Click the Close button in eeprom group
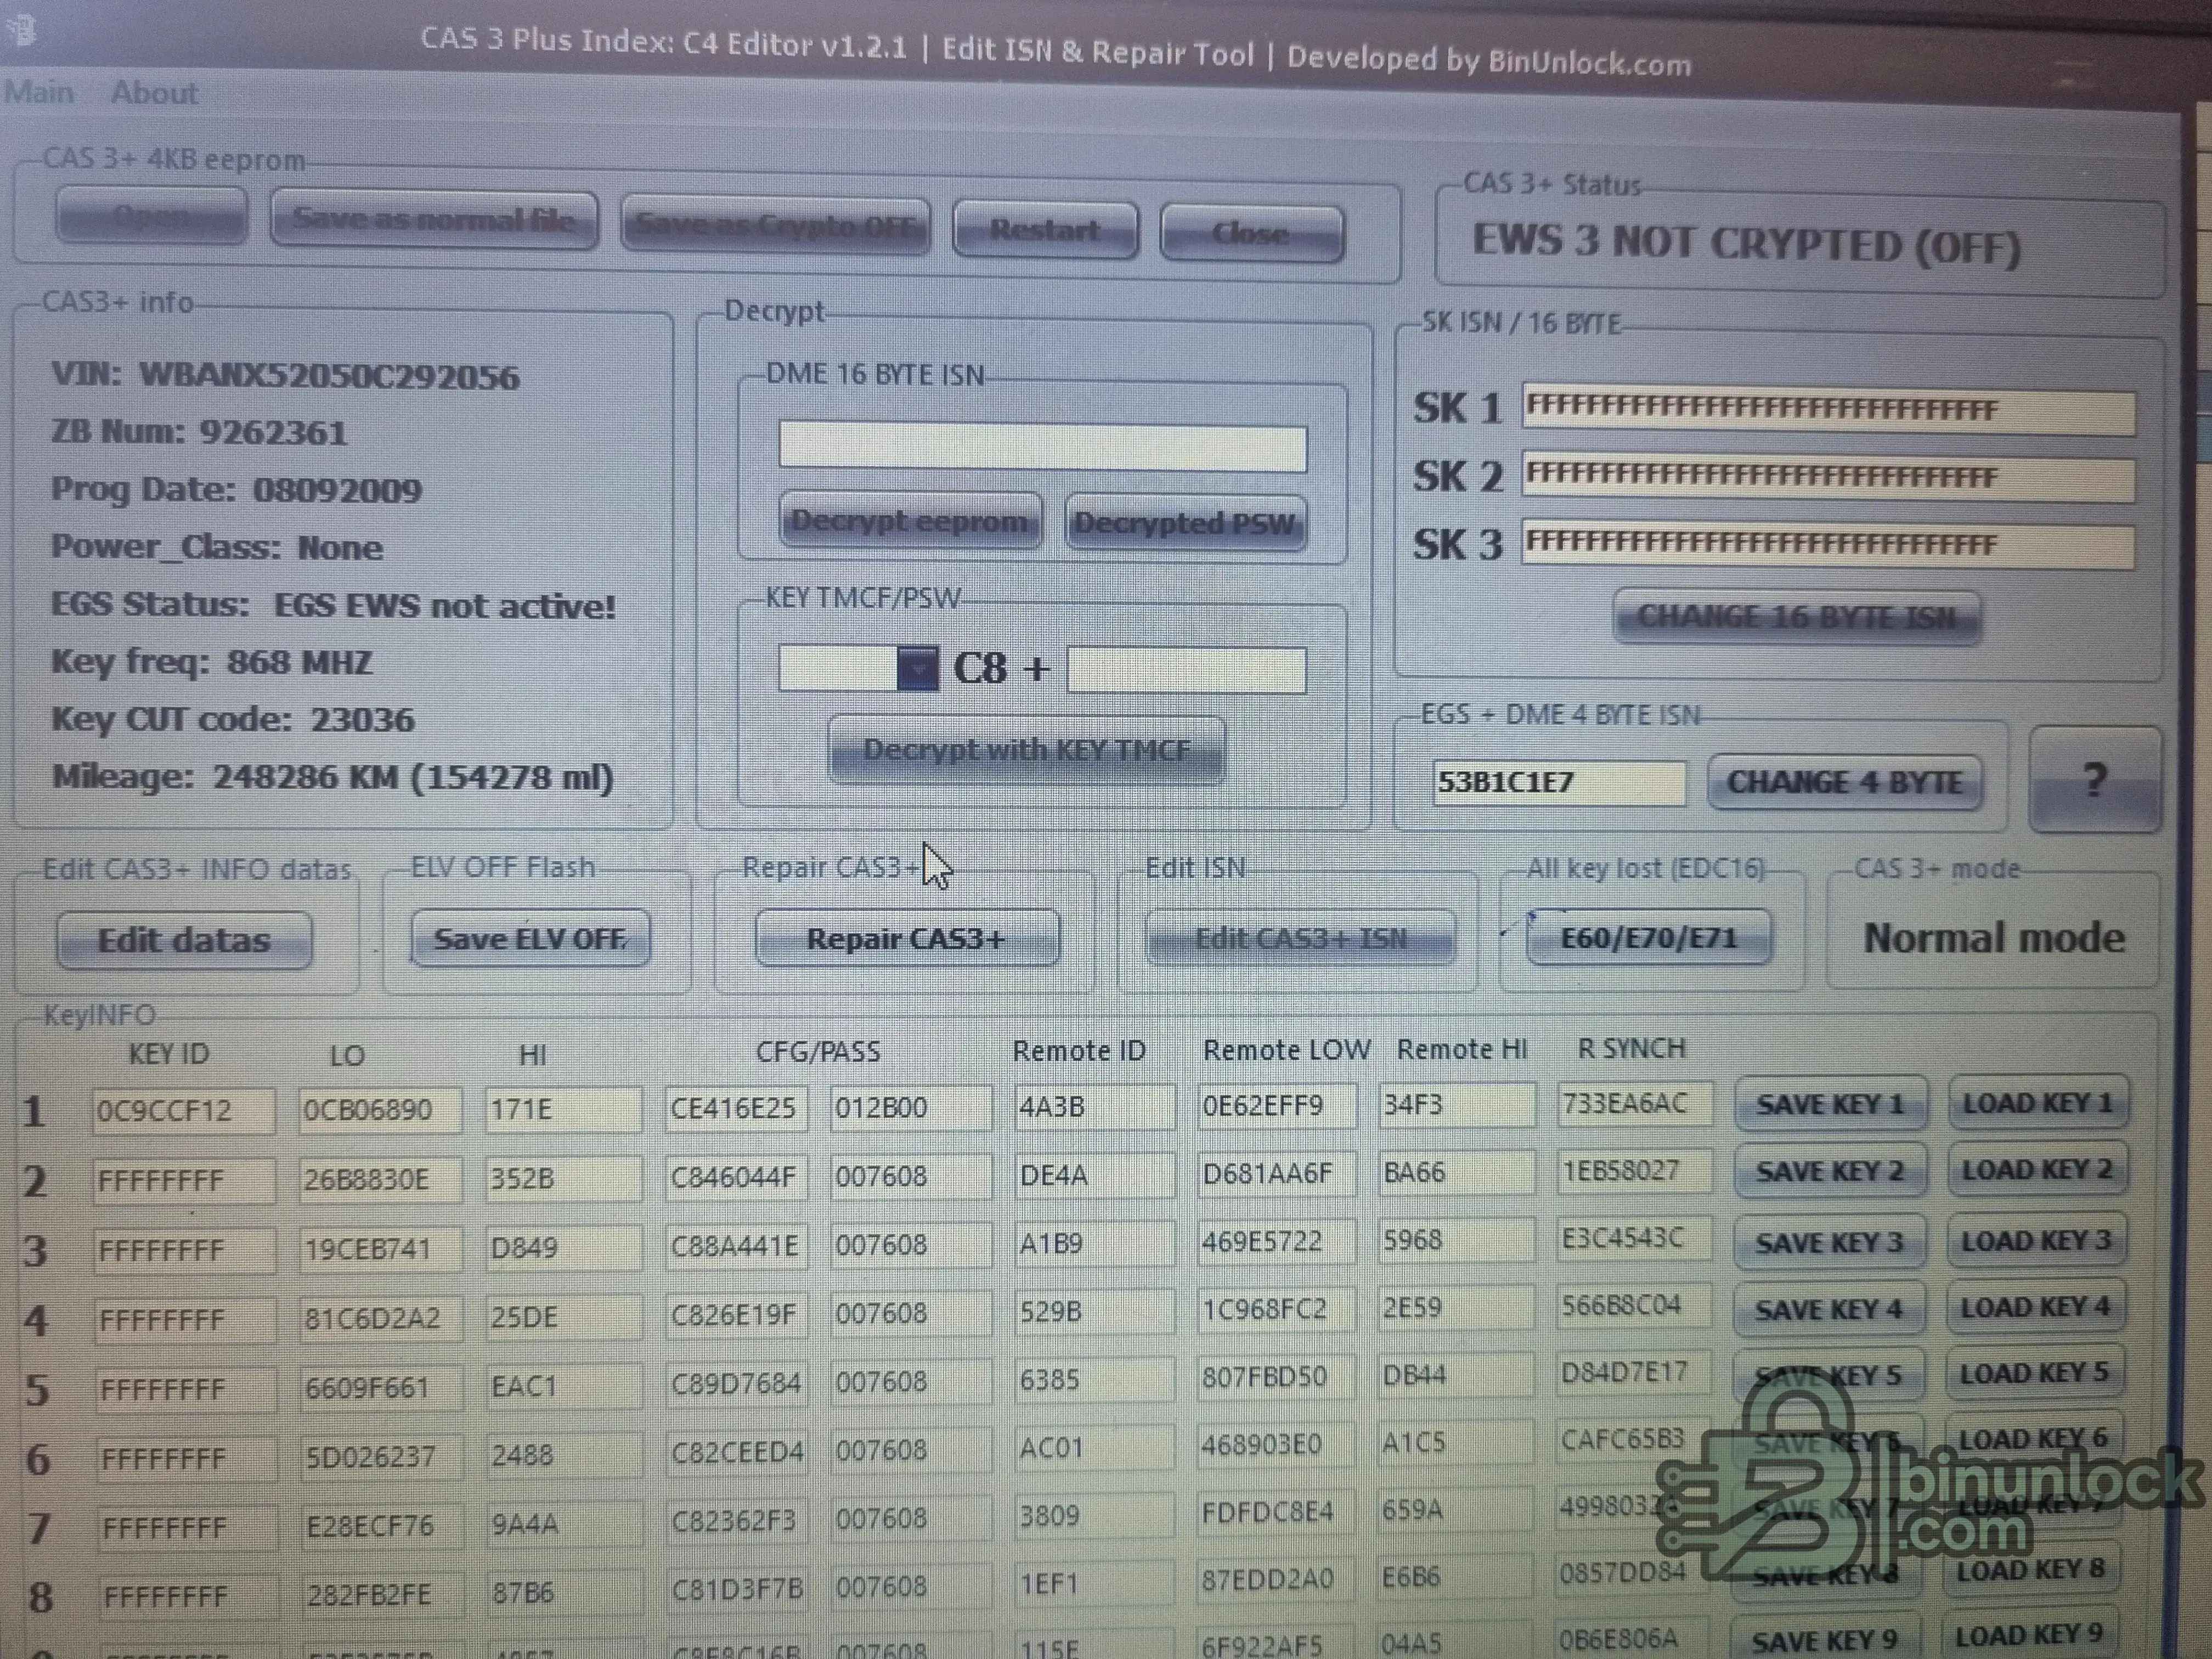2212x1659 pixels. [1251, 233]
